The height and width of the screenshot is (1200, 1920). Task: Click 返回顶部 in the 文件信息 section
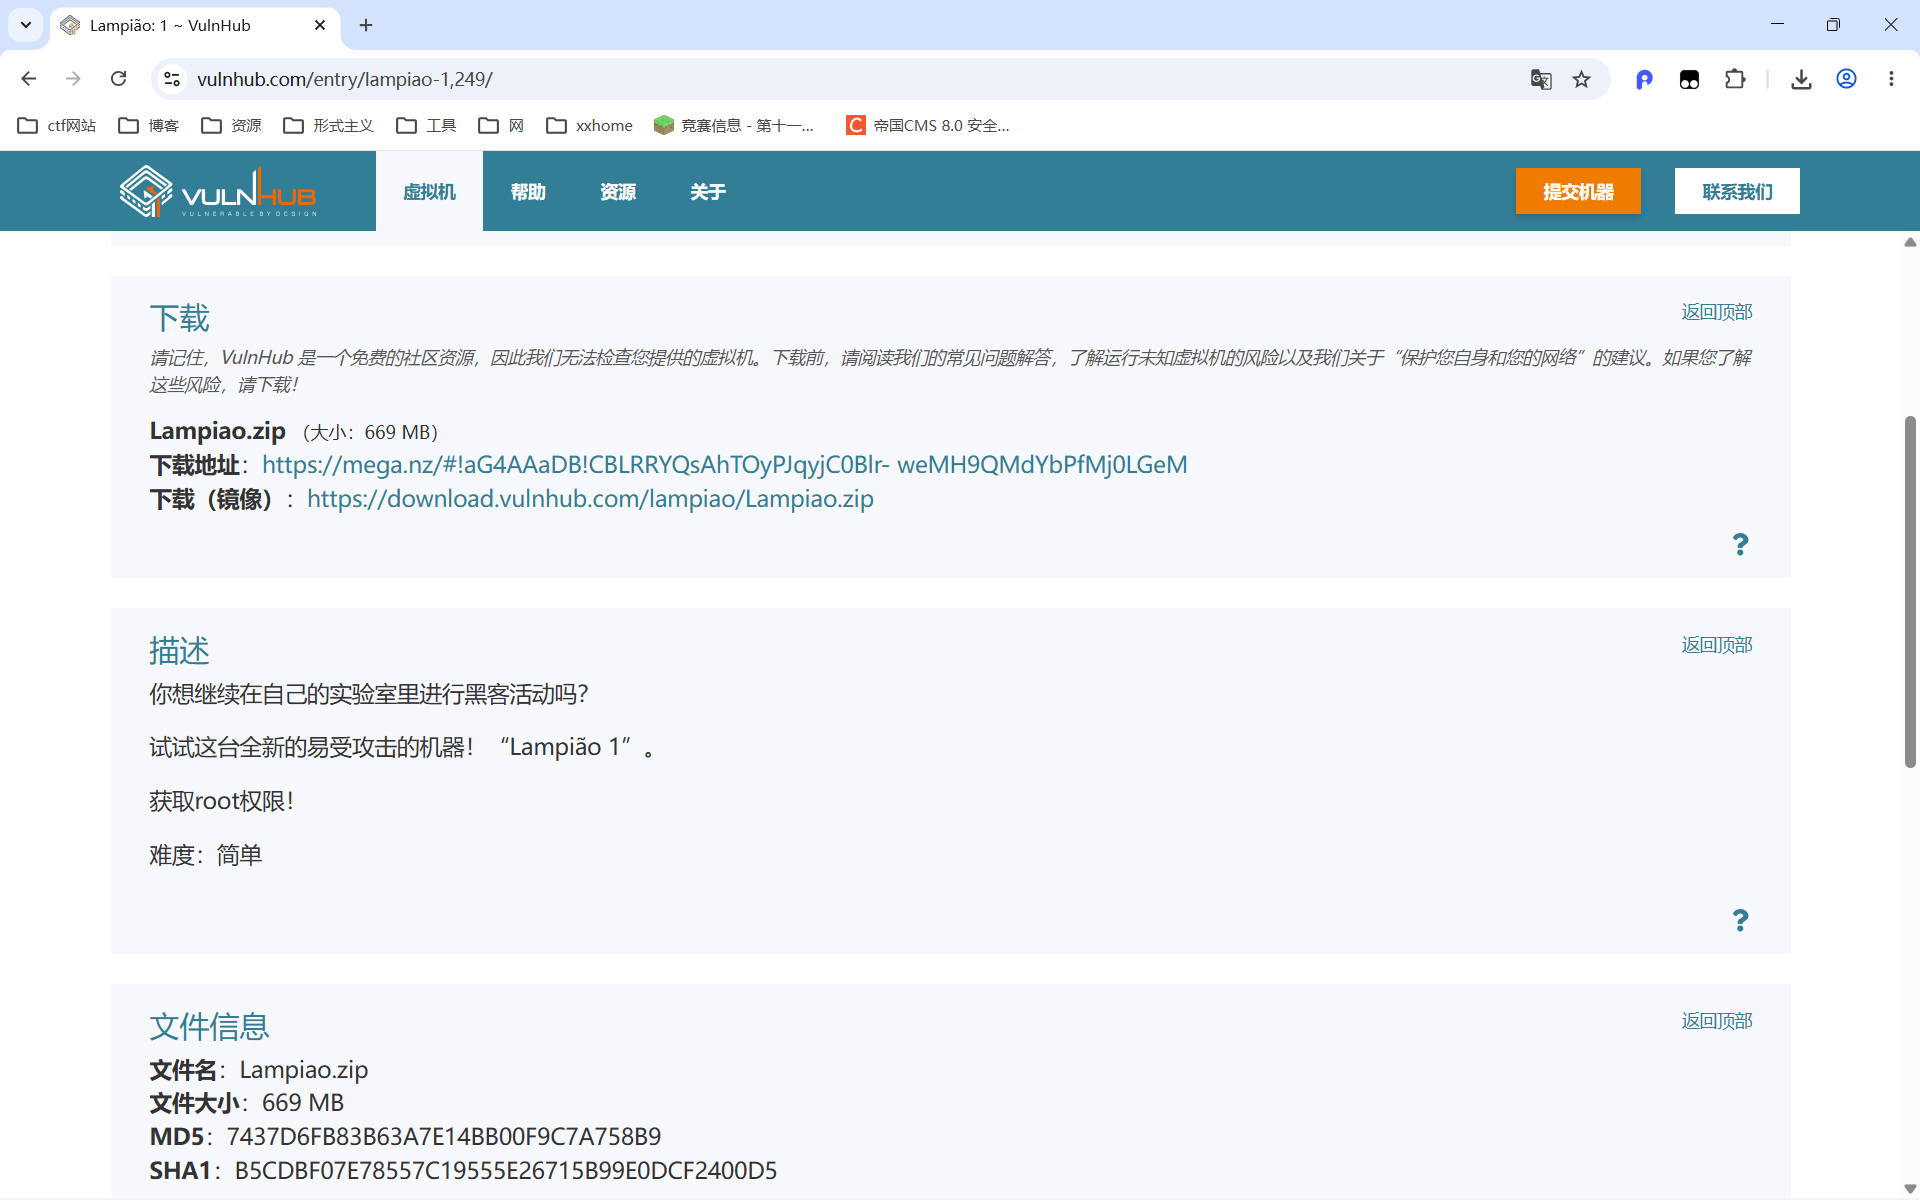1717,1021
